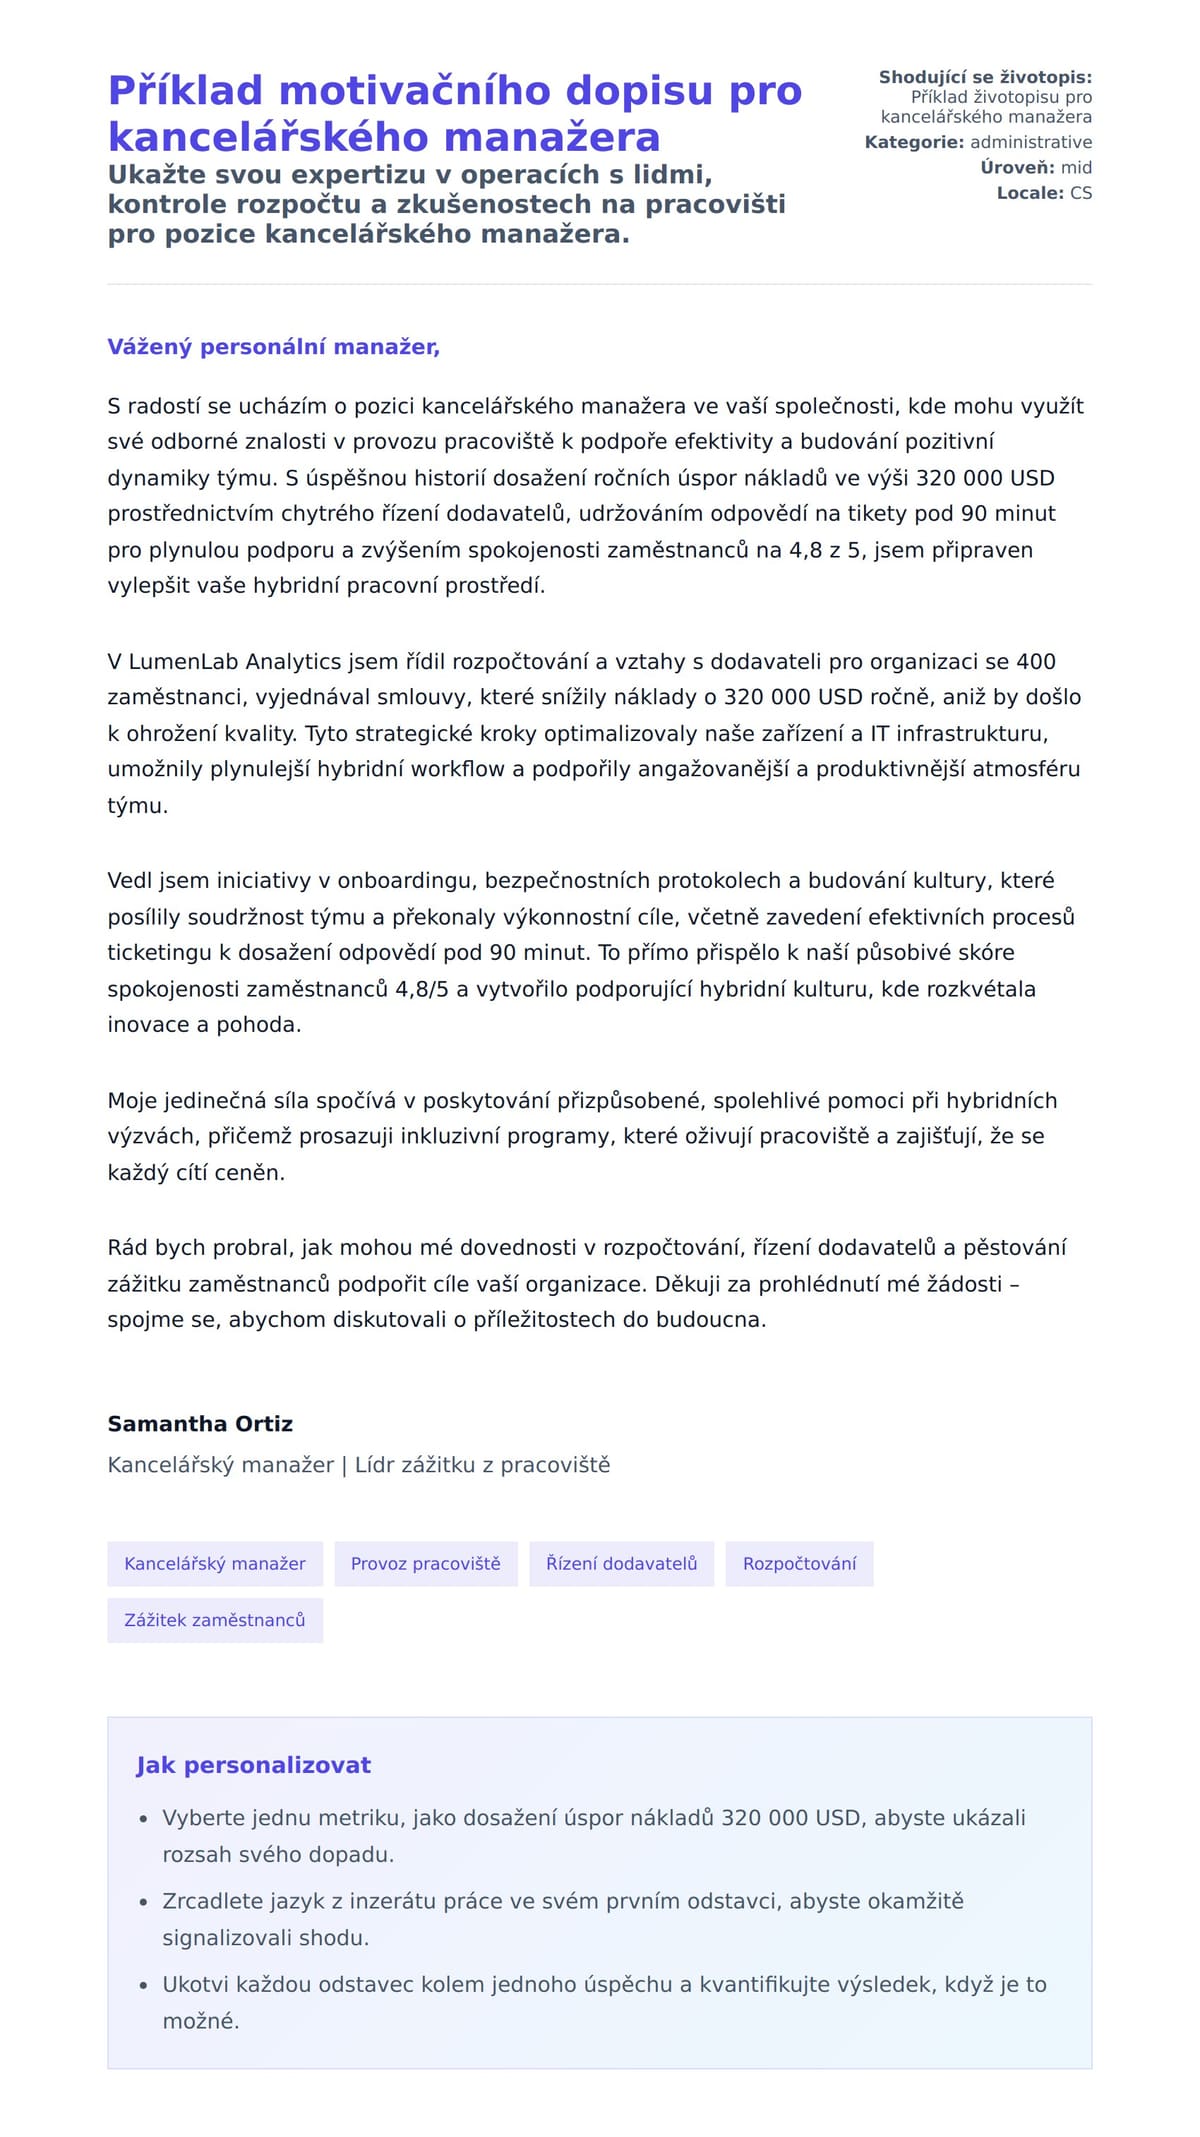
Task: Click the 'Kategorie: administrative' metadata line
Action: (978, 142)
